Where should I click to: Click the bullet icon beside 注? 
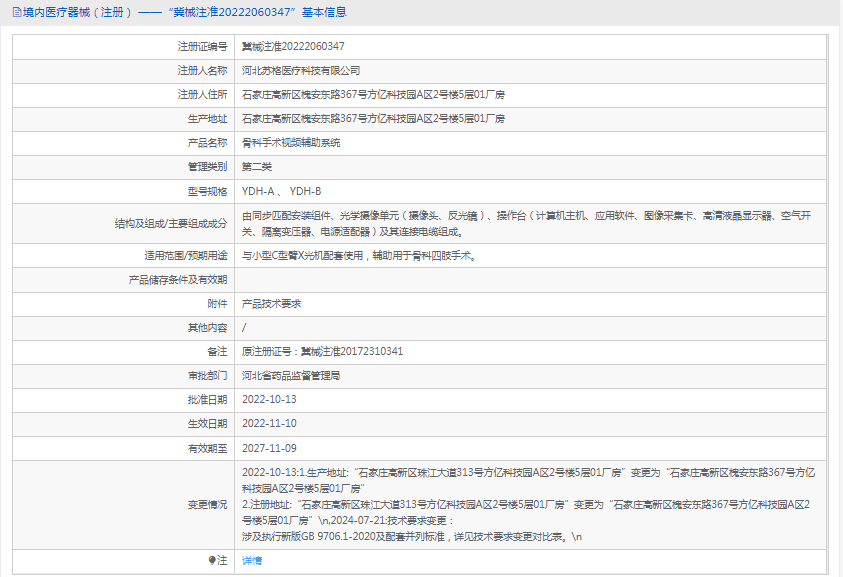212,560
